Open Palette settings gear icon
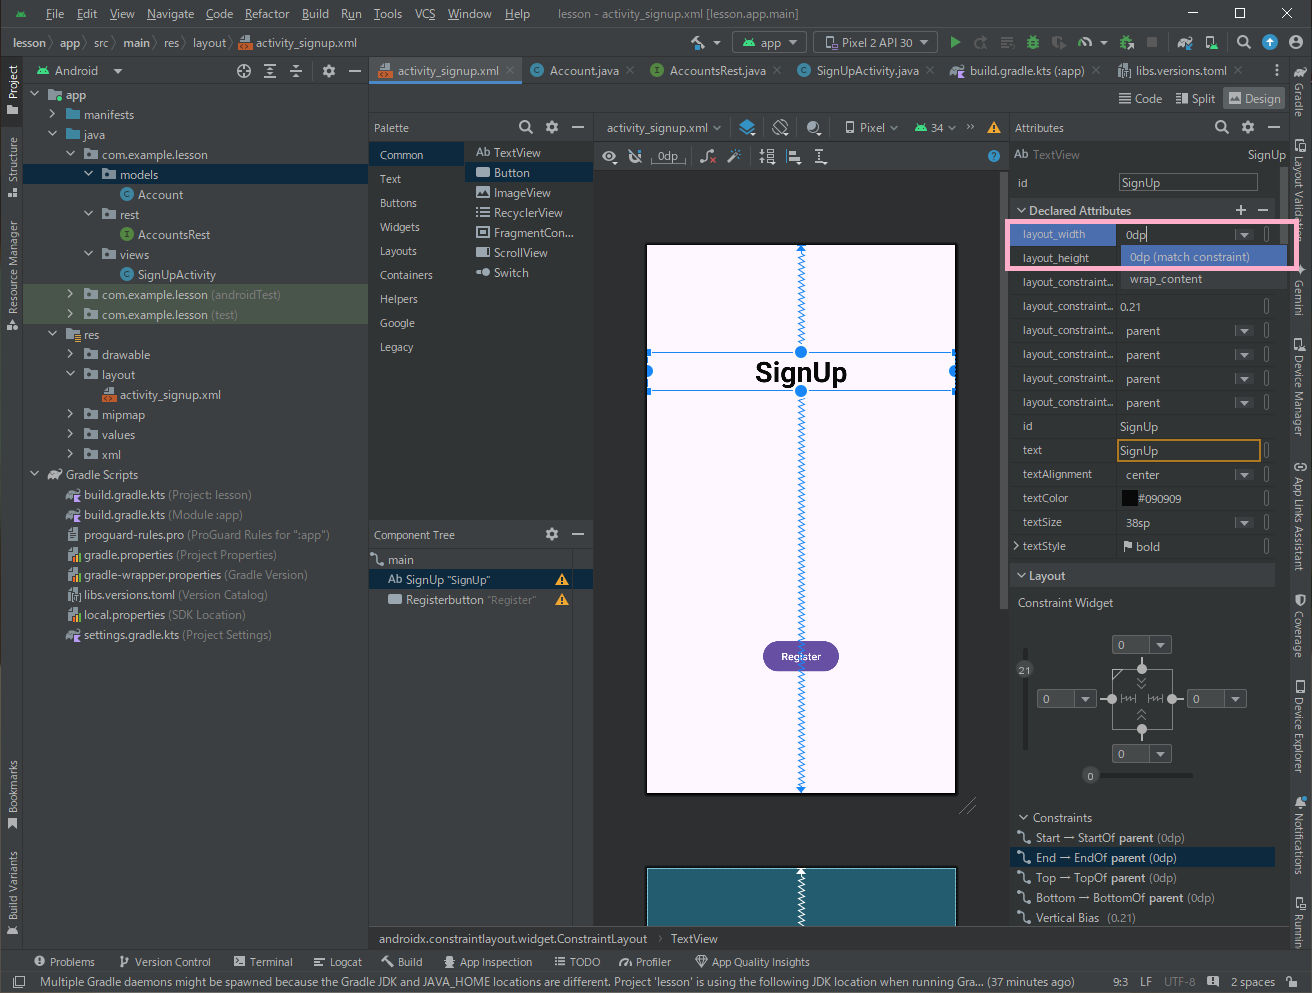 click(552, 127)
